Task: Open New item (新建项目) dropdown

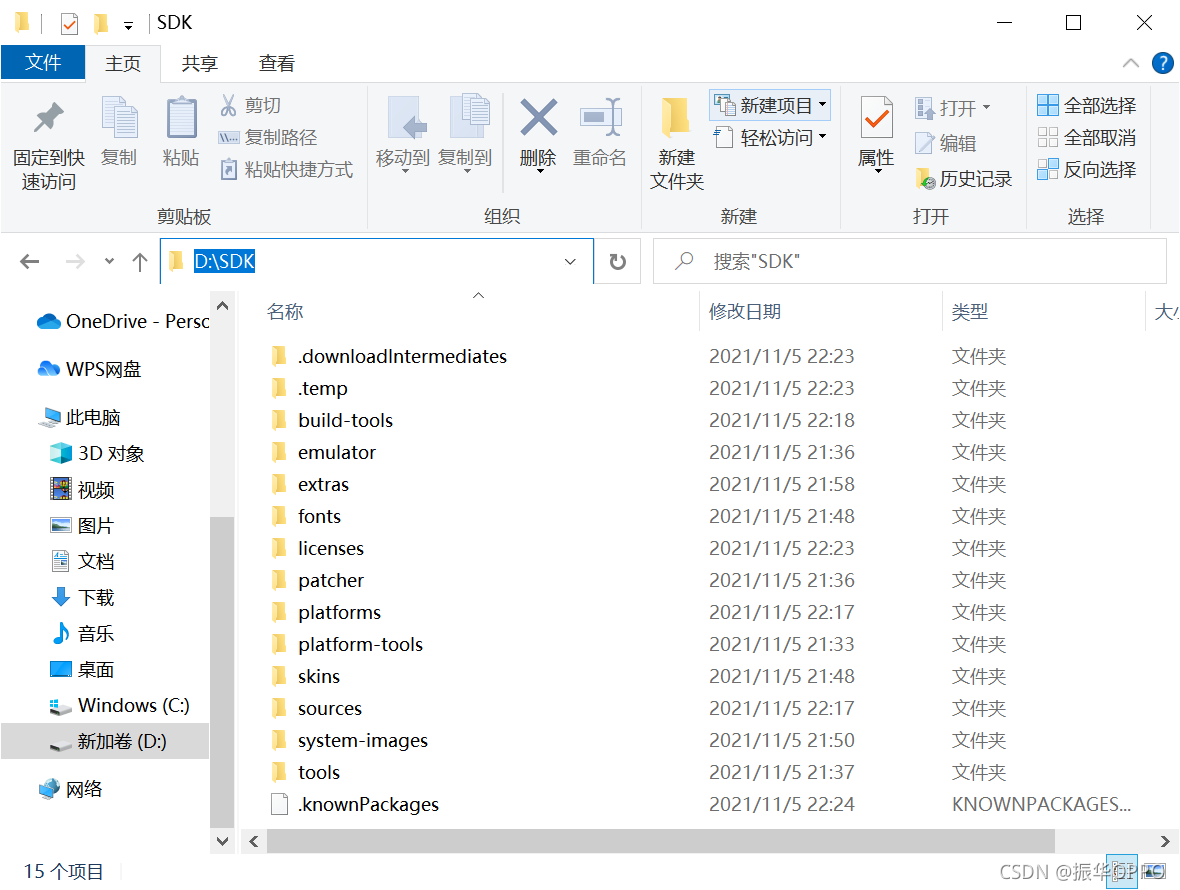Action: 771,105
